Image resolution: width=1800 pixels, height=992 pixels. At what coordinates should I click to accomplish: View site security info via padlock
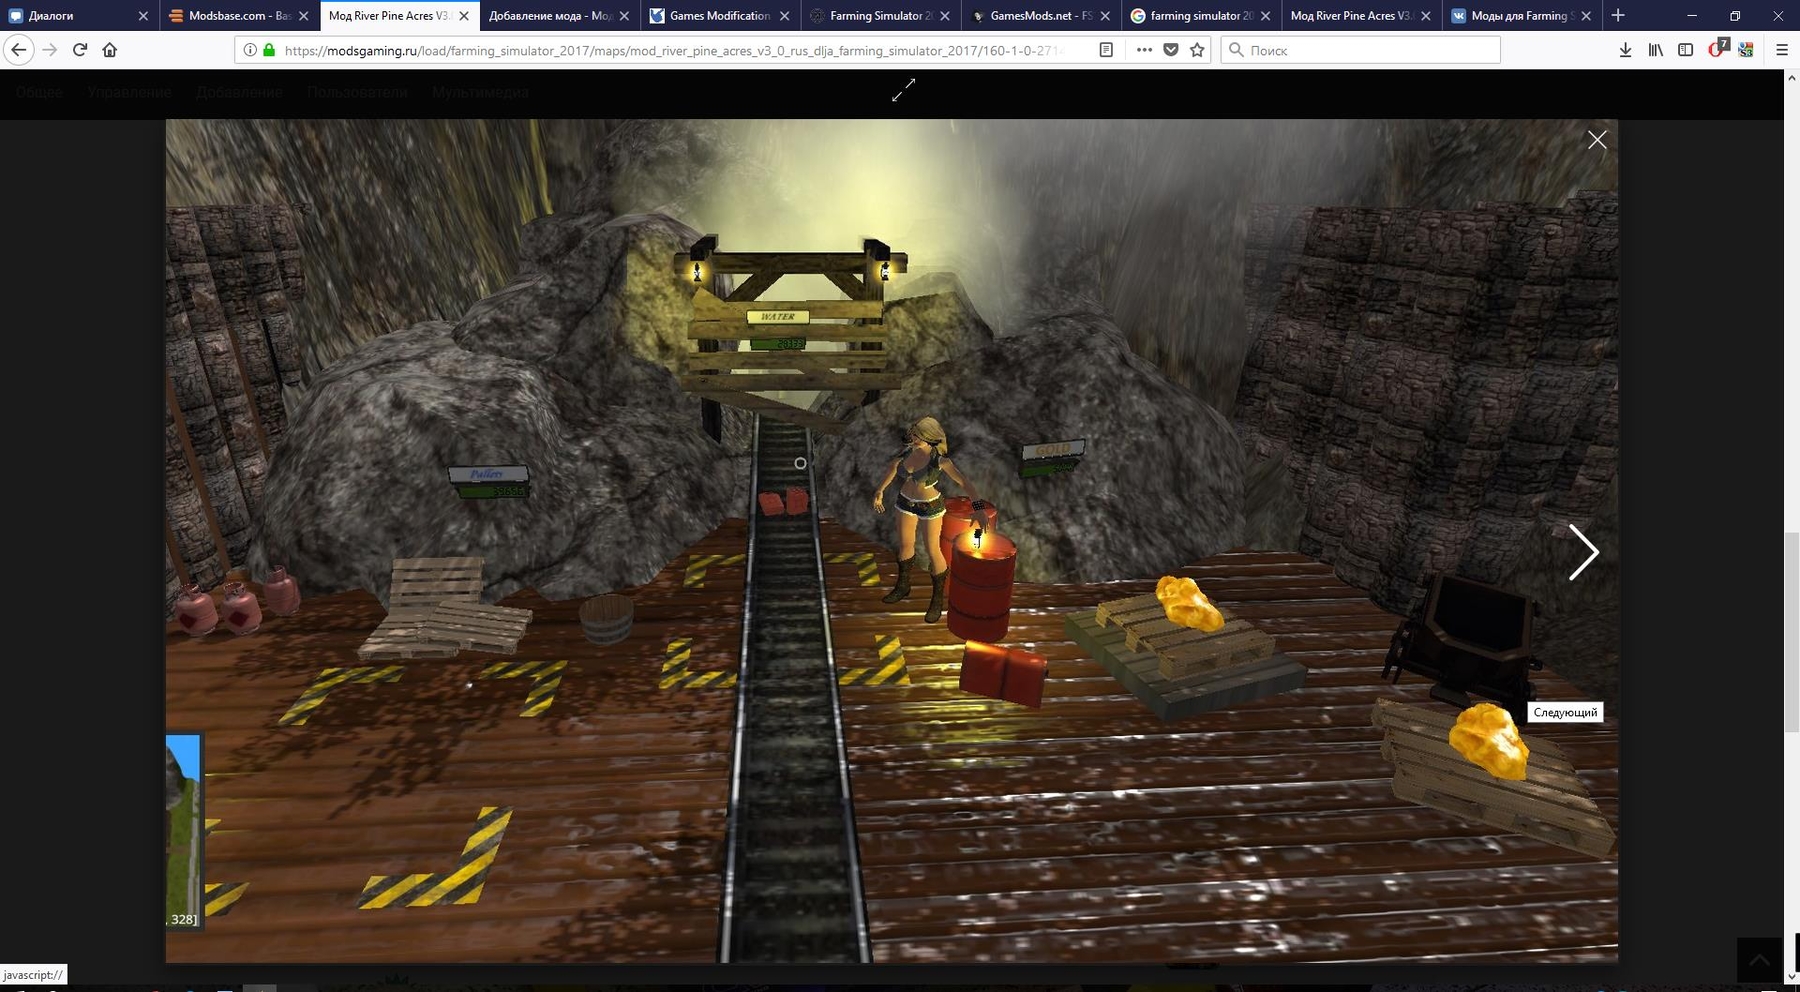click(269, 50)
